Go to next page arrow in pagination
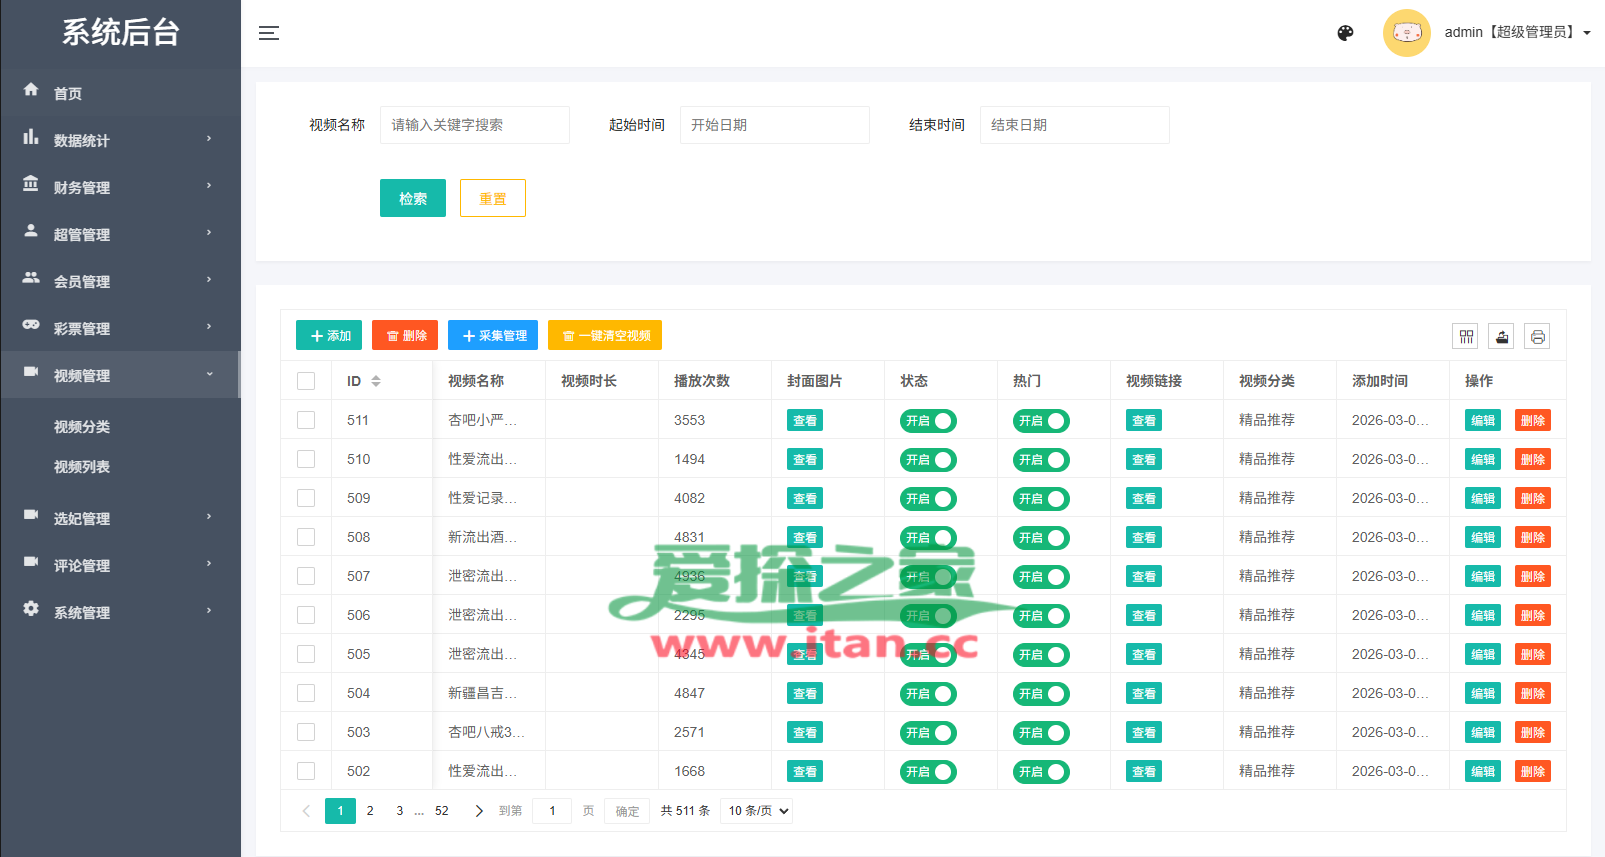 (479, 811)
